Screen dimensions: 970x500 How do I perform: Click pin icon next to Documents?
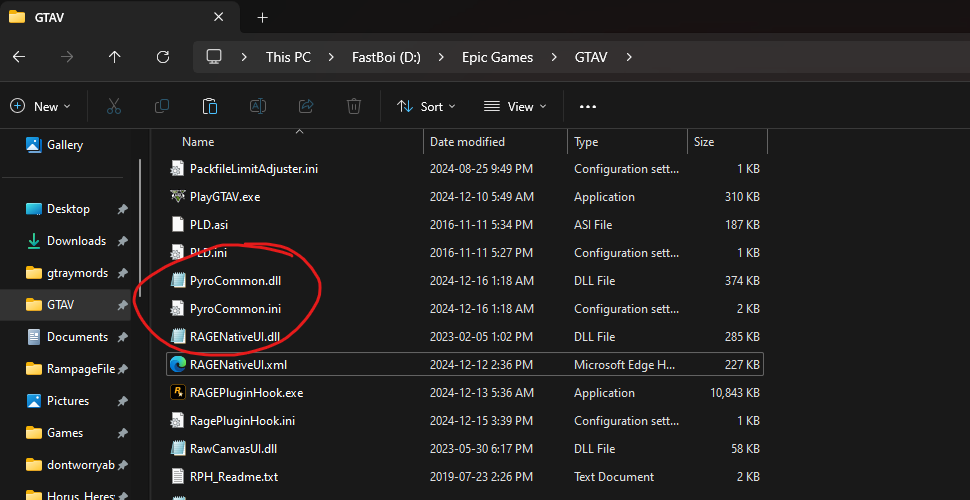point(122,337)
